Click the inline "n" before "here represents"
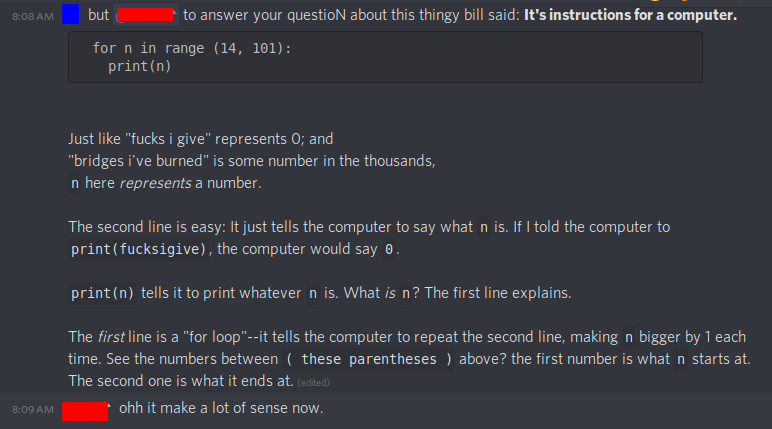The image size is (772, 429). 75,183
